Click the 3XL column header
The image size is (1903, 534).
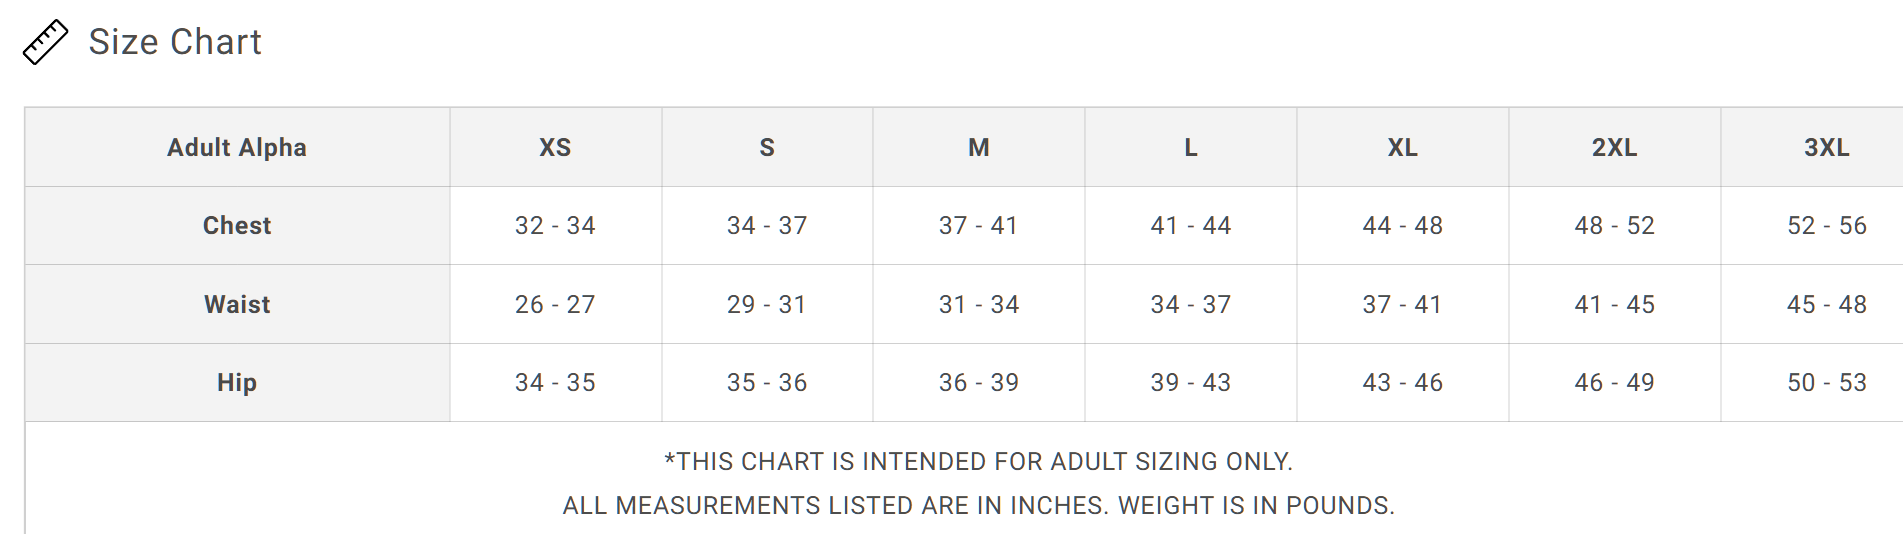[x=1826, y=148]
